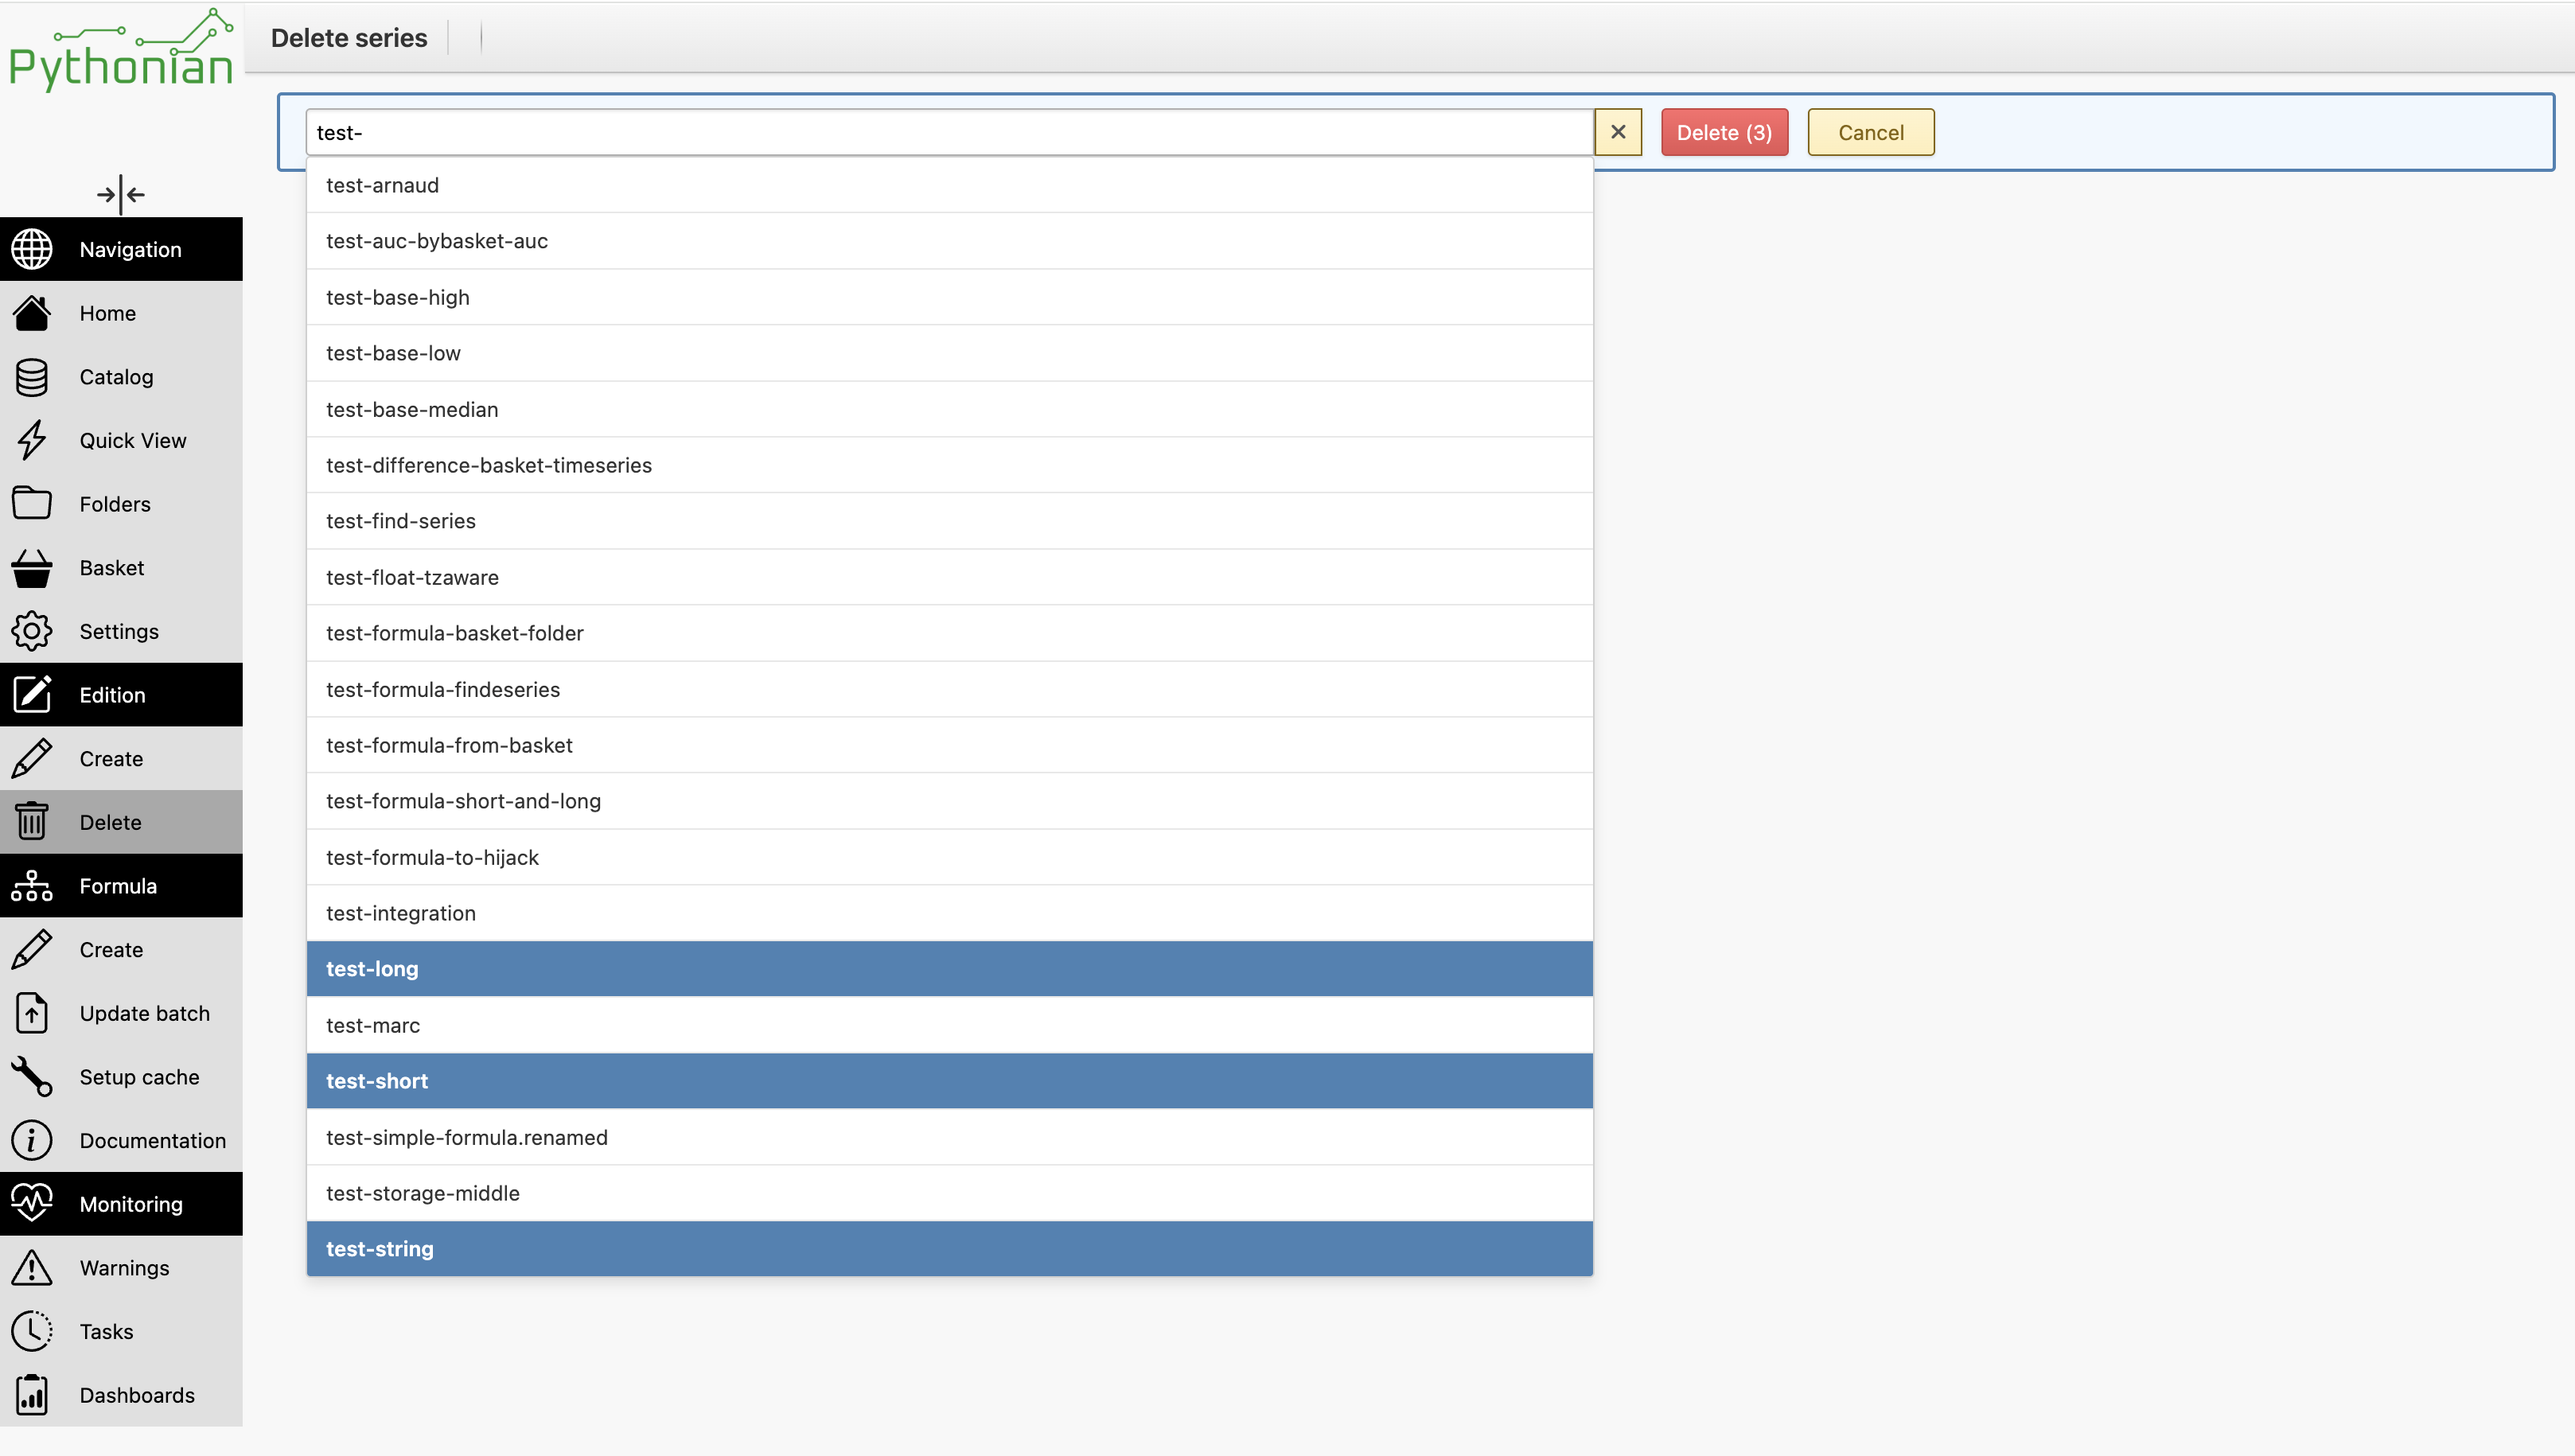Deselect the highlighted test-string series
Screen dimensions: 2575x1456
949,1248
